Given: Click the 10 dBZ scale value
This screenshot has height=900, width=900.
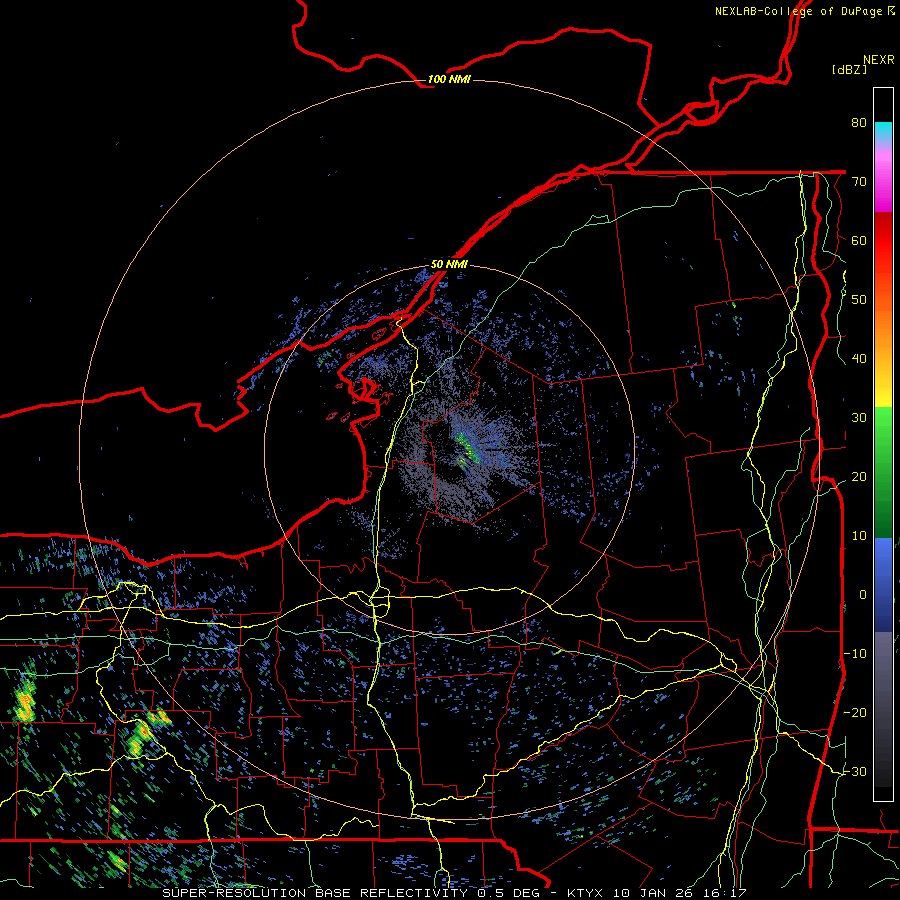Looking at the screenshot, I should point(859,536).
